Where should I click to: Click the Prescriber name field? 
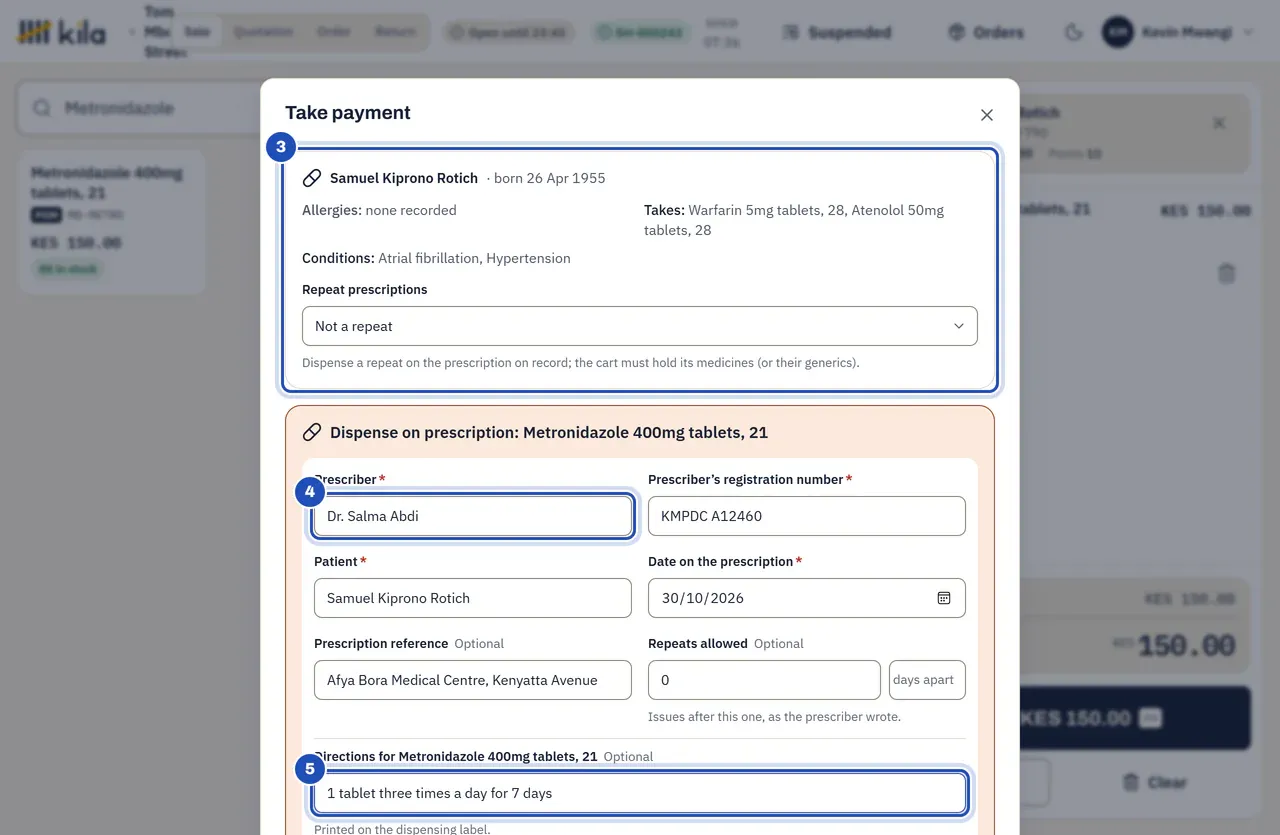pyautogui.click(x=473, y=516)
